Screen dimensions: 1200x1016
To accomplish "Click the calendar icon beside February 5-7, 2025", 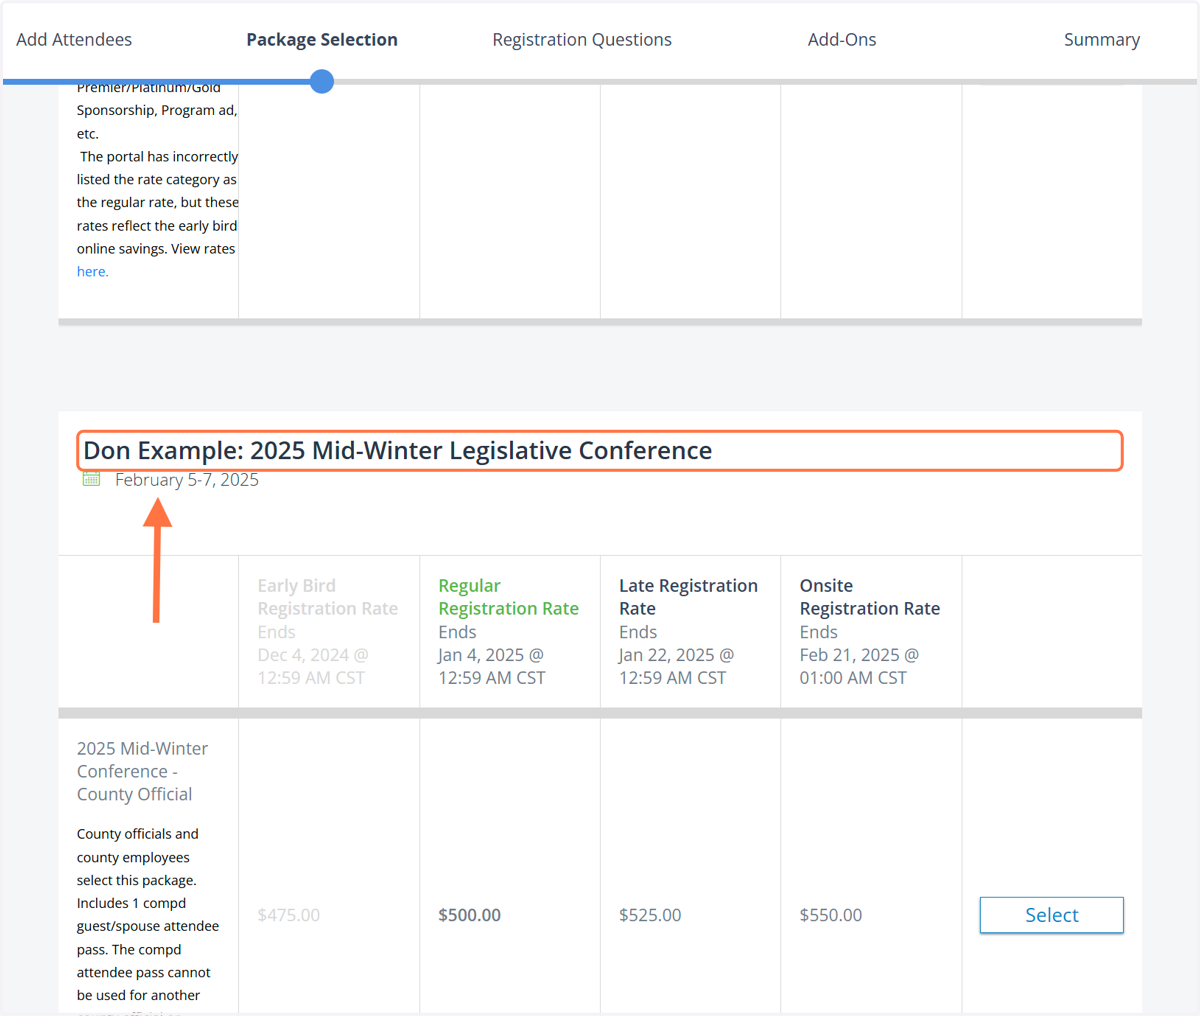I will [91, 479].
